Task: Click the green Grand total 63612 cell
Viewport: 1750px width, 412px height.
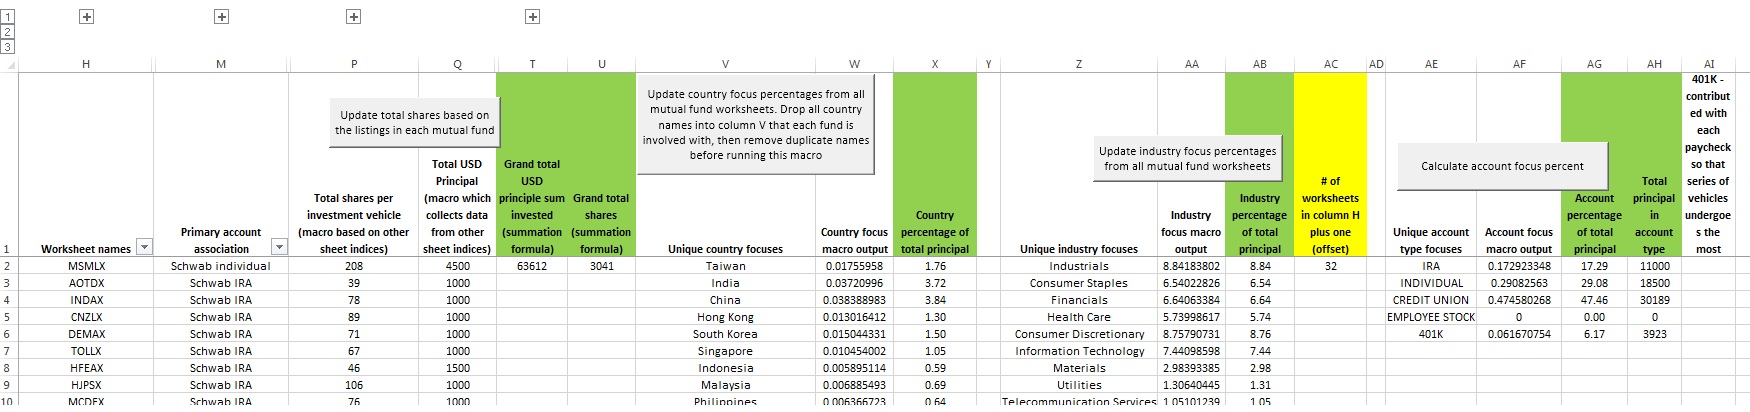Action: point(532,266)
